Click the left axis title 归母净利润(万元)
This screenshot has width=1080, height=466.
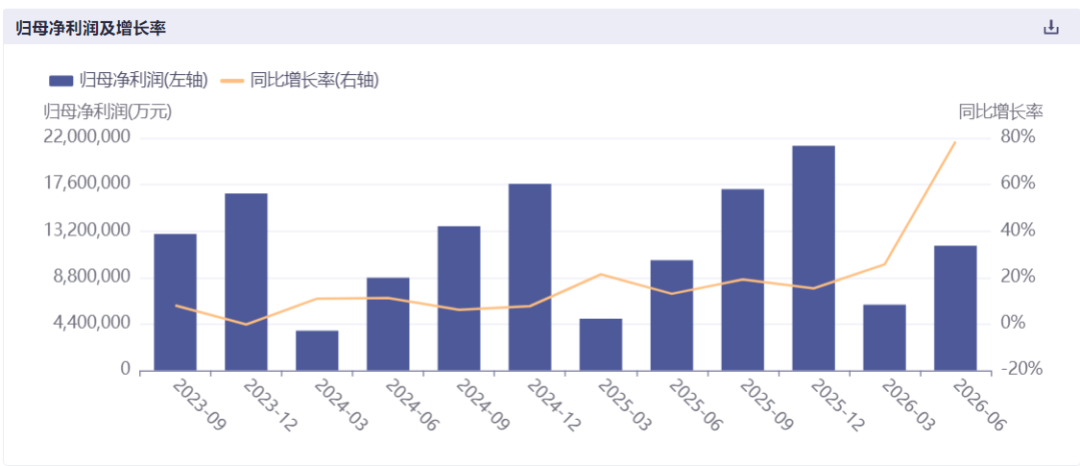[x=107, y=111]
